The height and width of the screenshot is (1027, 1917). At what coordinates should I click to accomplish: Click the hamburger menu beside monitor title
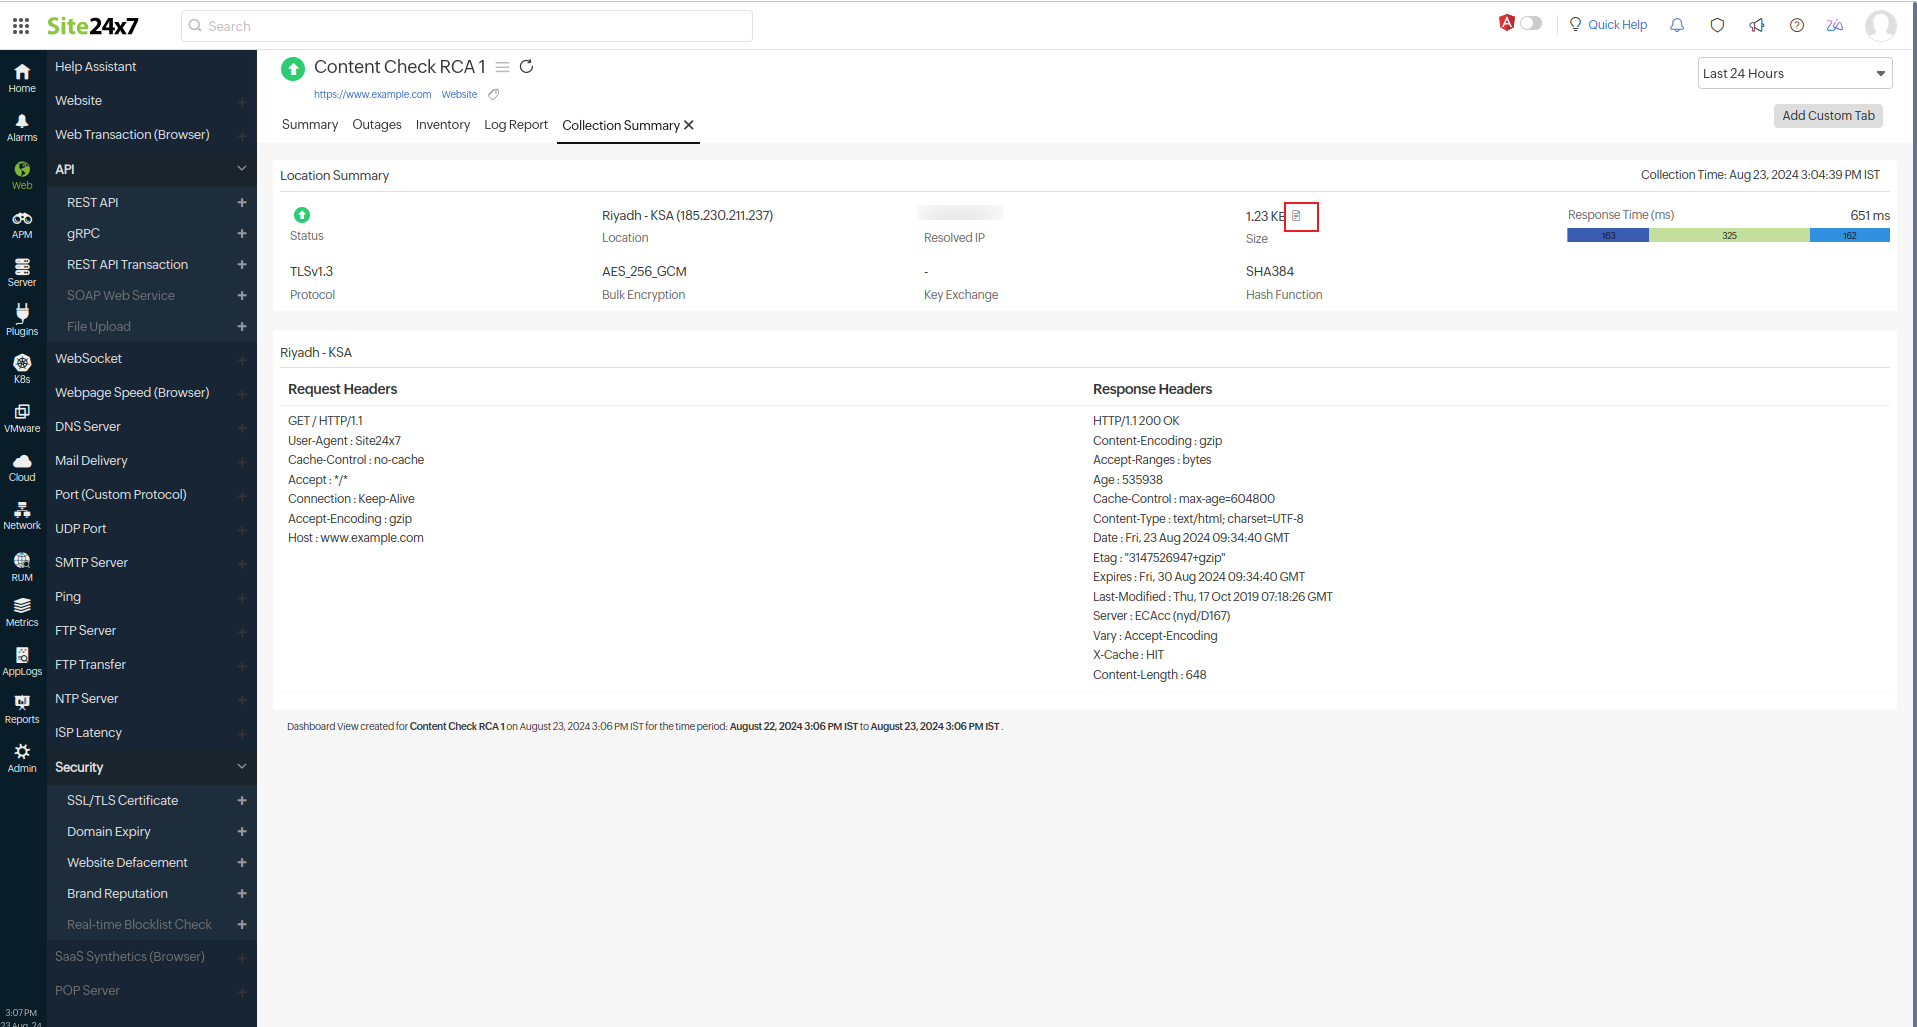pos(503,67)
